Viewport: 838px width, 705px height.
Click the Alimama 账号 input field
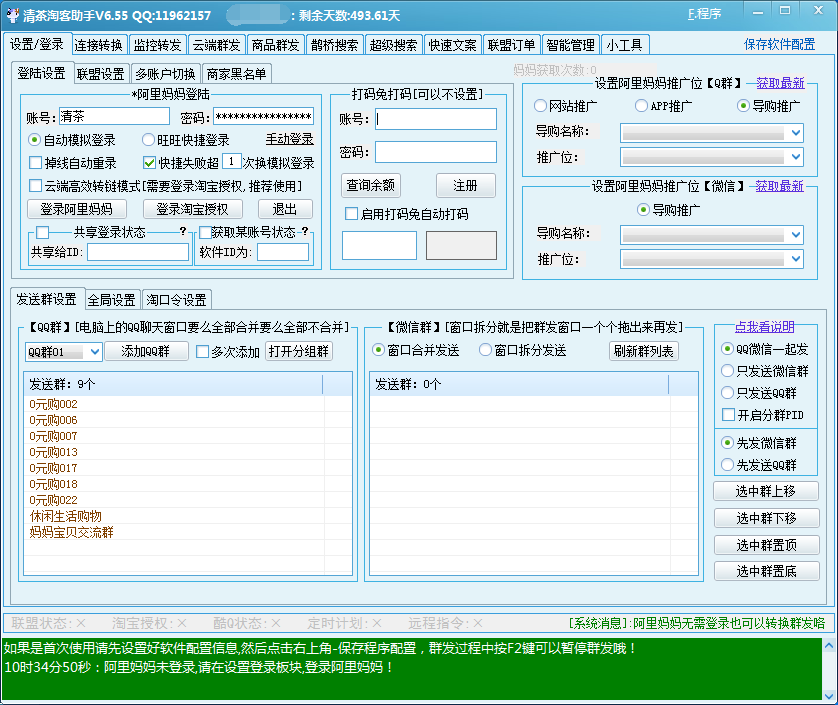tap(114, 117)
